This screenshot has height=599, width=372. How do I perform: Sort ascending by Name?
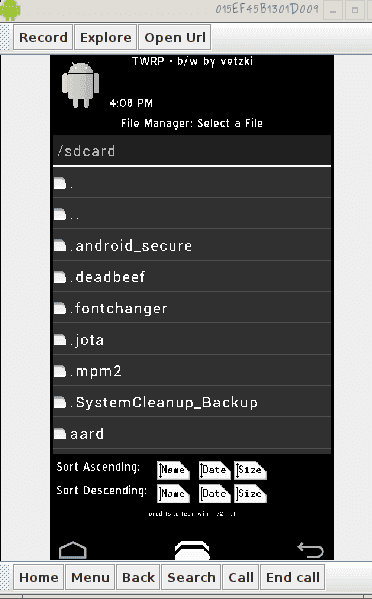173,470
